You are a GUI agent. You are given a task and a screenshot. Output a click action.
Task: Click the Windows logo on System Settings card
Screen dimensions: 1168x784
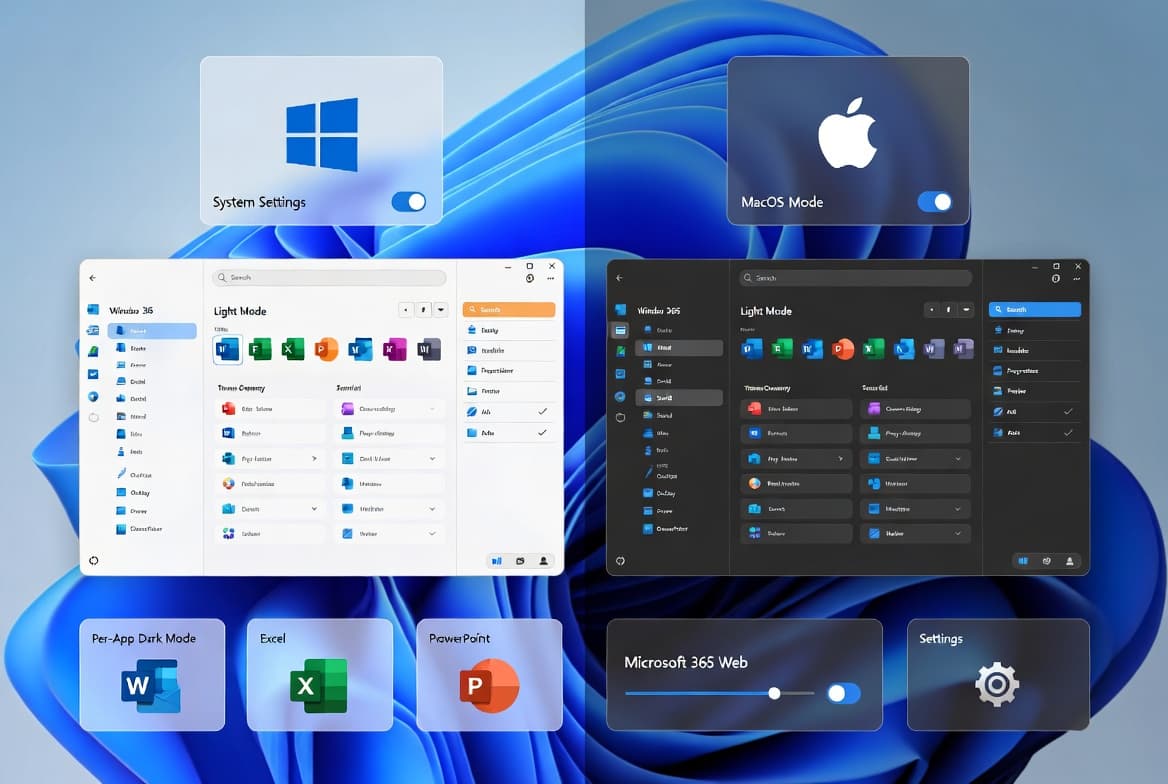(x=322, y=135)
